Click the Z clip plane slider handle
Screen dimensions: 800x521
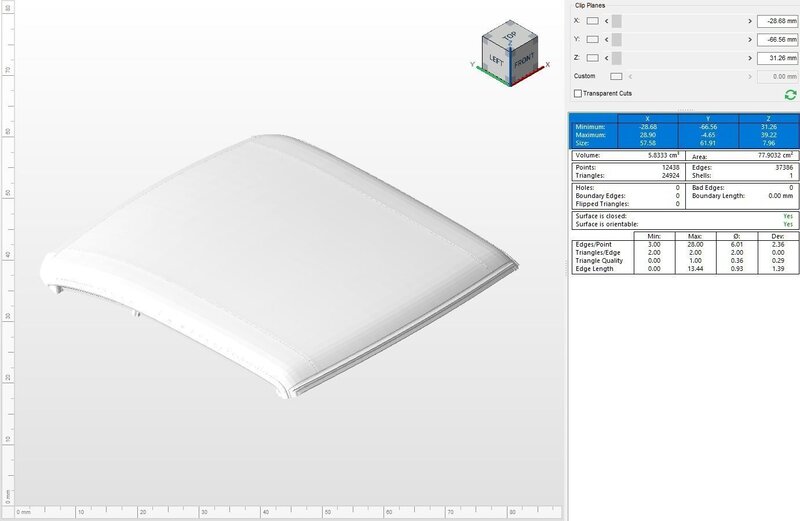point(617,58)
